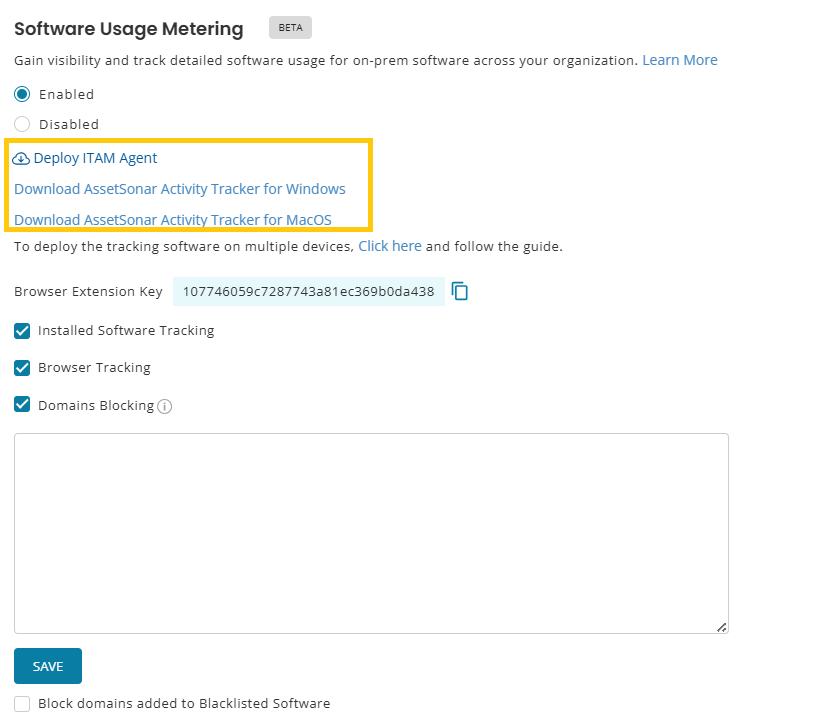The image size is (818, 721).
Task: Click the info icon next to Domains Blocking
Action: [165, 406]
